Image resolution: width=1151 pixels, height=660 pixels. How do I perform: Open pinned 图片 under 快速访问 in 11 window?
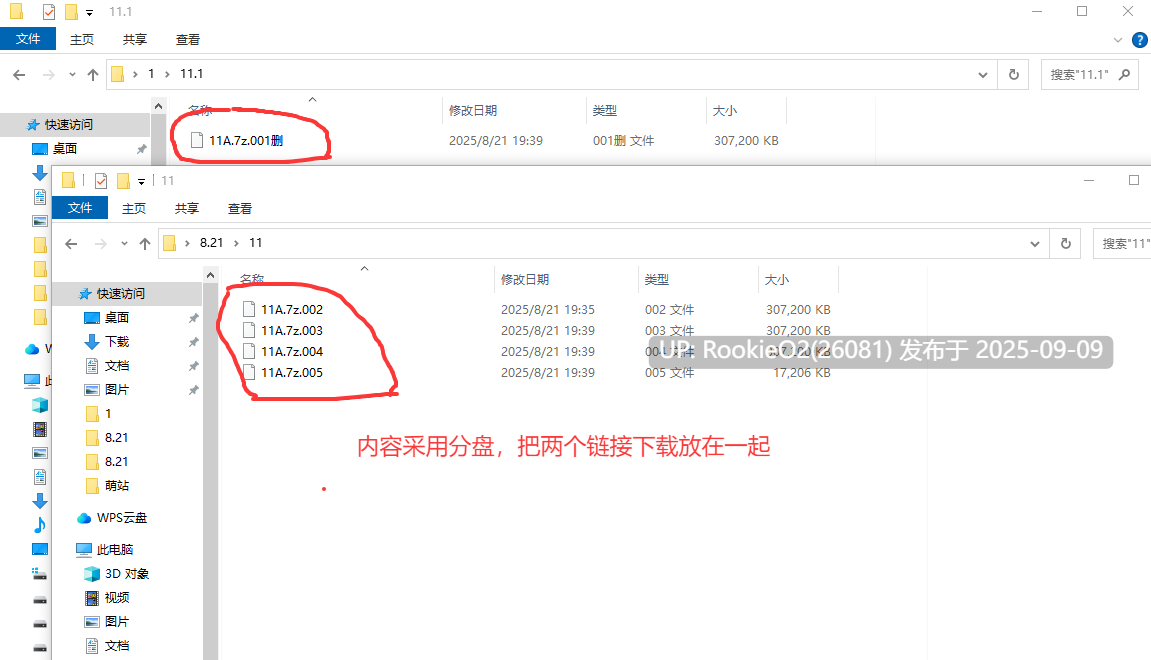pyautogui.click(x=117, y=389)
